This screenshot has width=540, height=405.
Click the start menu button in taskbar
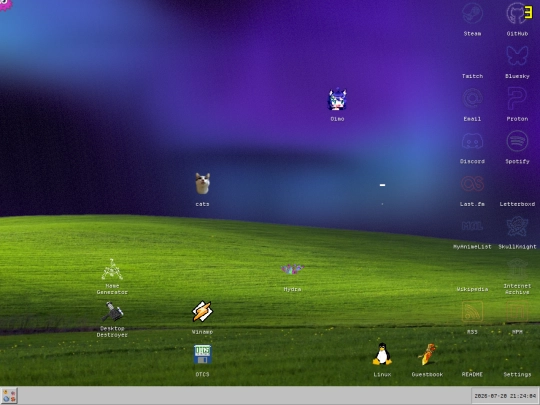tap(9, 396)
